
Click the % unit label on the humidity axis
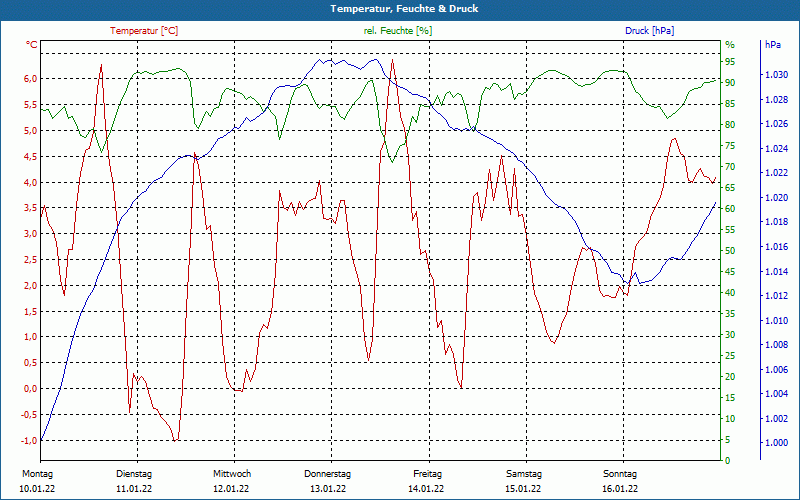(730, 45)
